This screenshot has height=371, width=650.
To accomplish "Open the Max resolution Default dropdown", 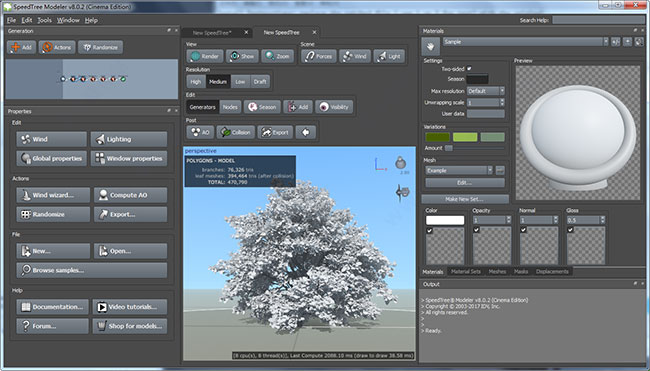I will point(486,91).
